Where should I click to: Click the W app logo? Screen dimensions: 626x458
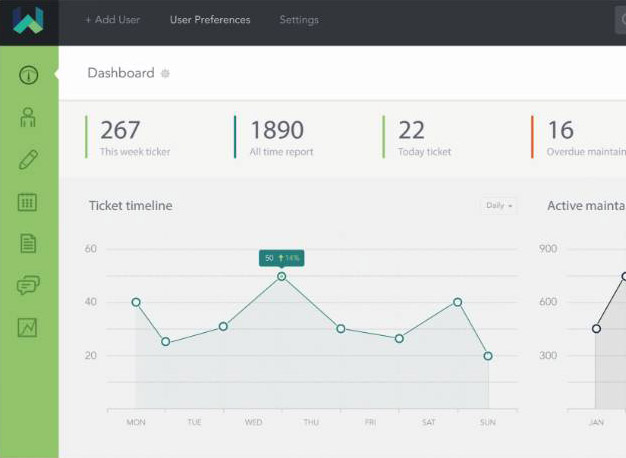29,21
